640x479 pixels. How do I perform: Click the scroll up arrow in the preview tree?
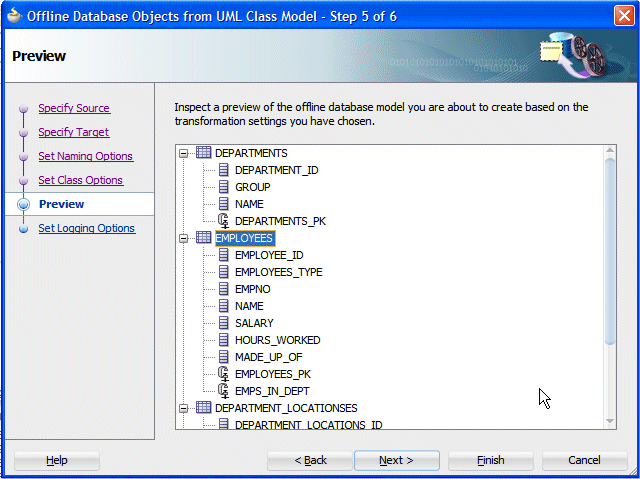coord(610,150)
